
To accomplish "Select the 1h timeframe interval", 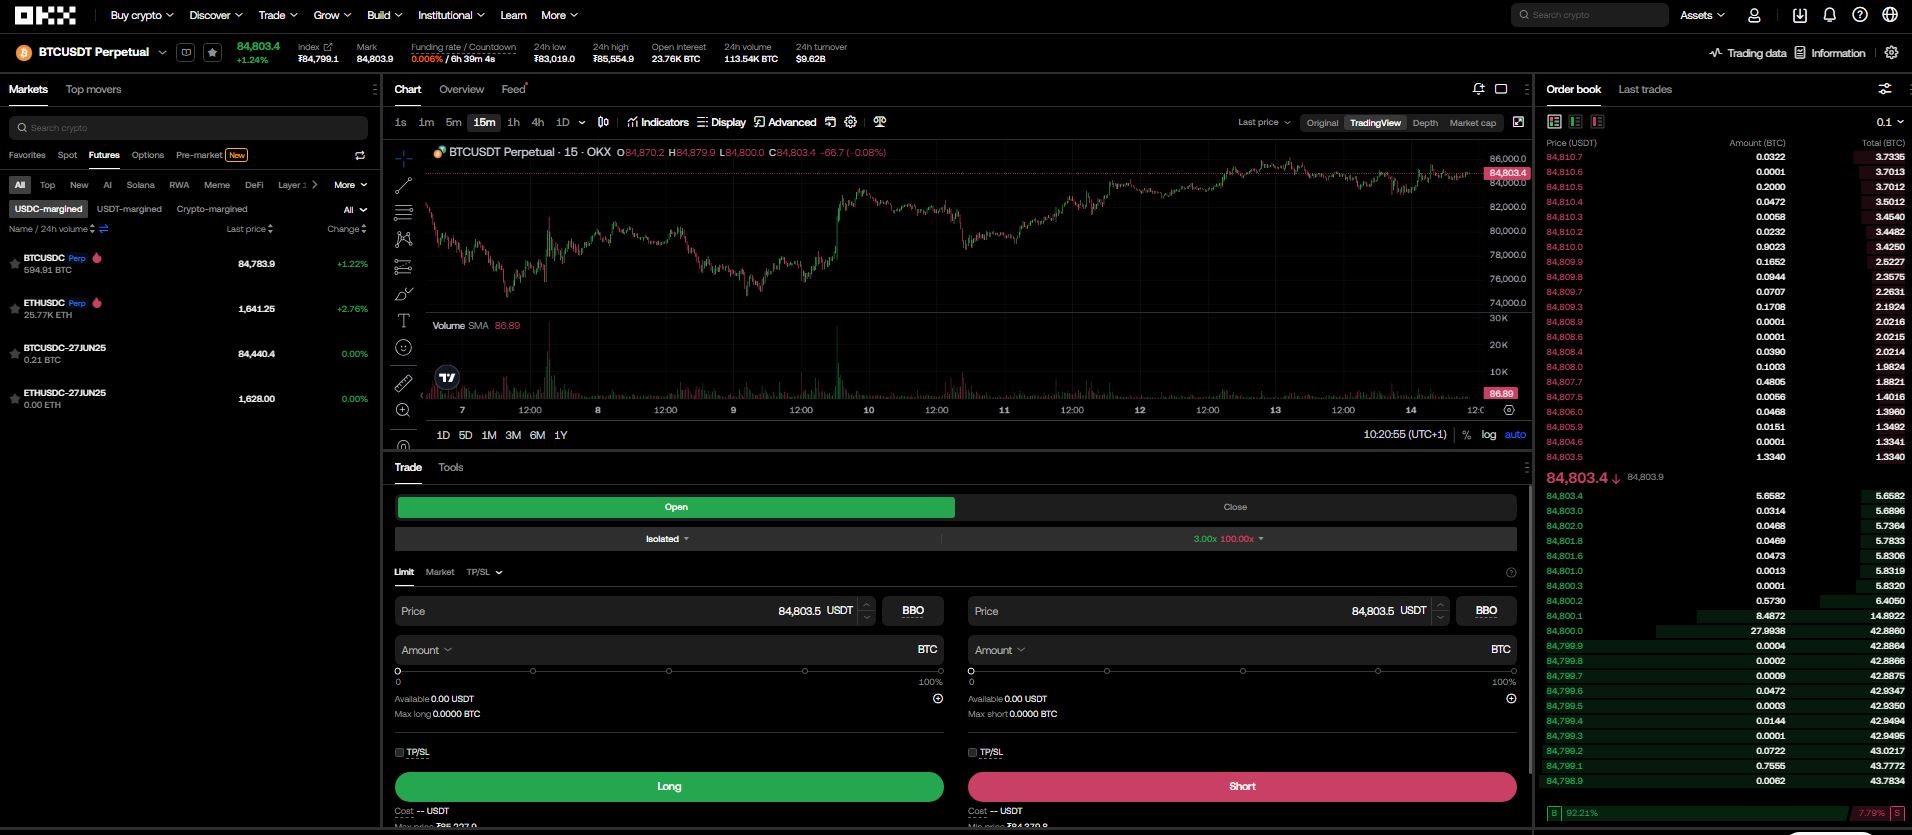I will pos(513,122).
